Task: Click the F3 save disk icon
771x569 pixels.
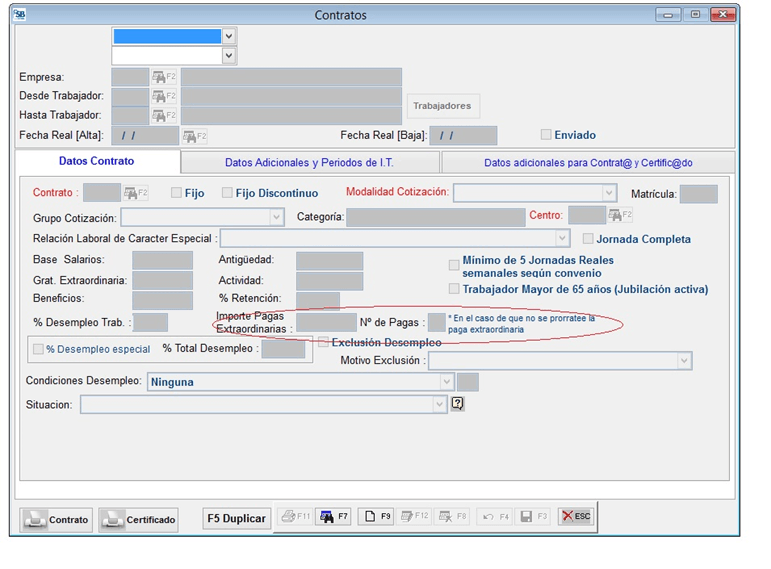Action: click(533, 517)
